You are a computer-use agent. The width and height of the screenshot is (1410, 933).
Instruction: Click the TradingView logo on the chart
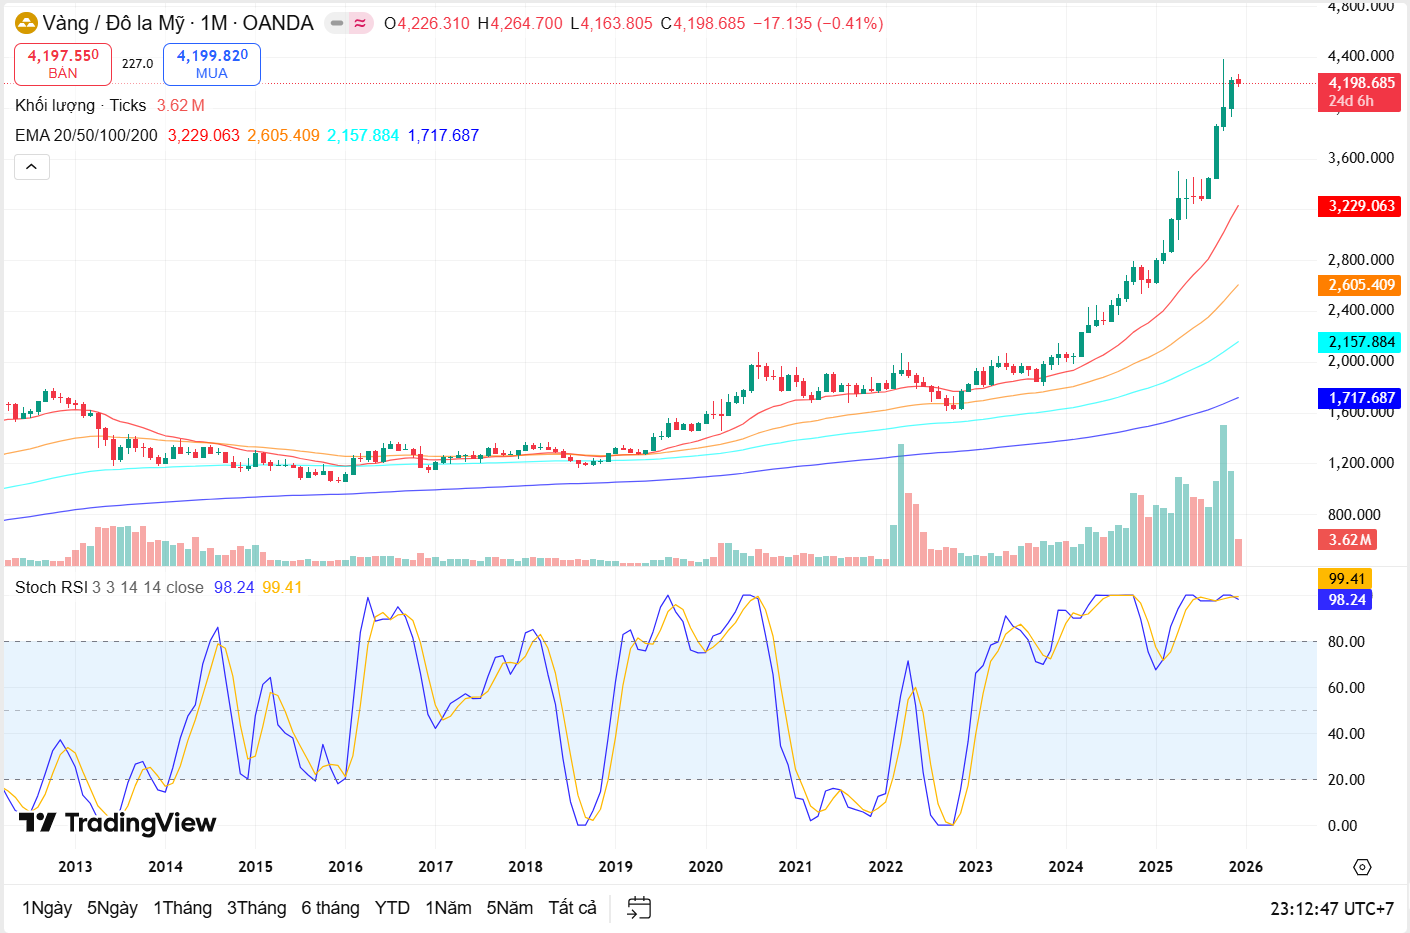(118, 823)
